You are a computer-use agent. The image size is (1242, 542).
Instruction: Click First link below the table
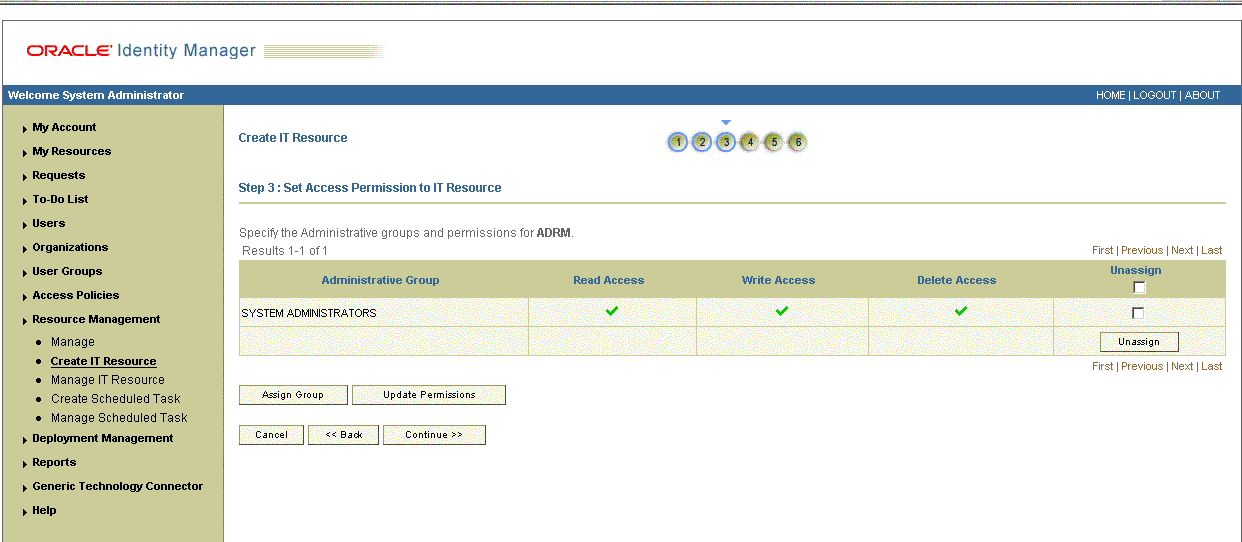tap(1102, 367)
